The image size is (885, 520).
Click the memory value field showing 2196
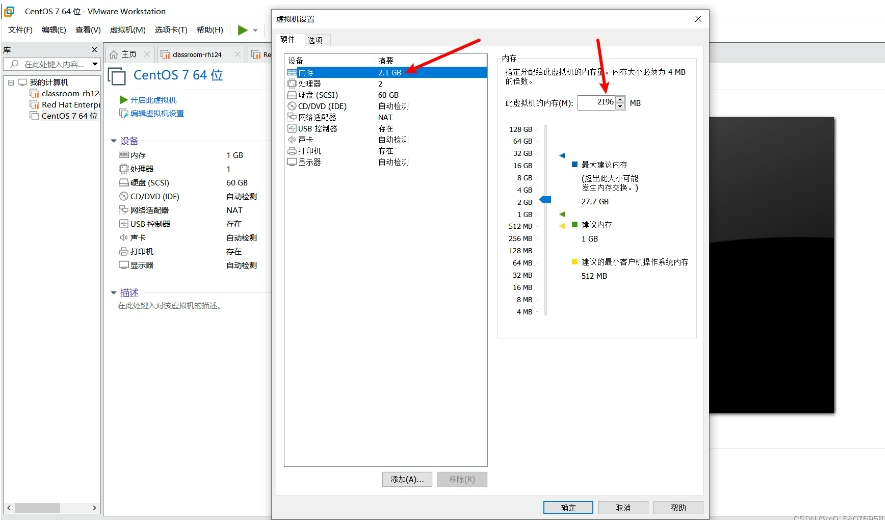[x=597, y=103]
